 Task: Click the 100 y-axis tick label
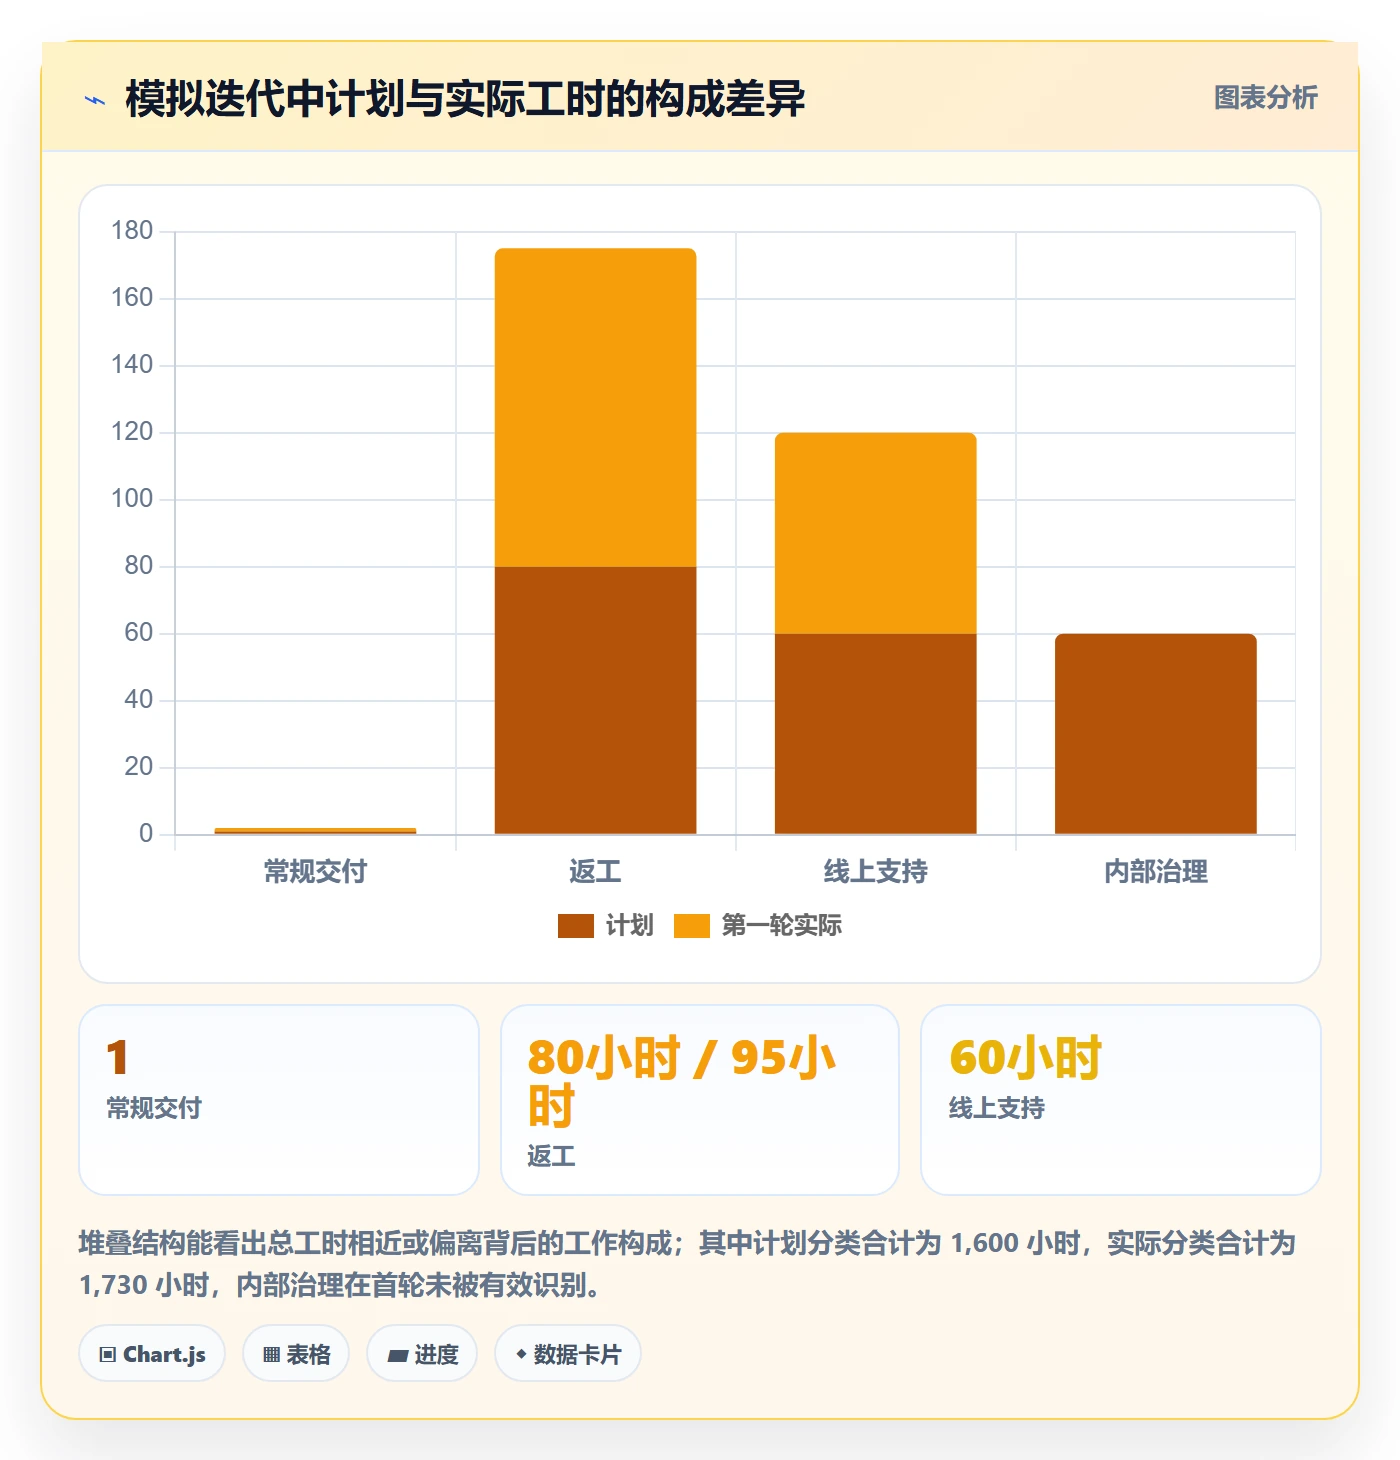click(132, 499)
